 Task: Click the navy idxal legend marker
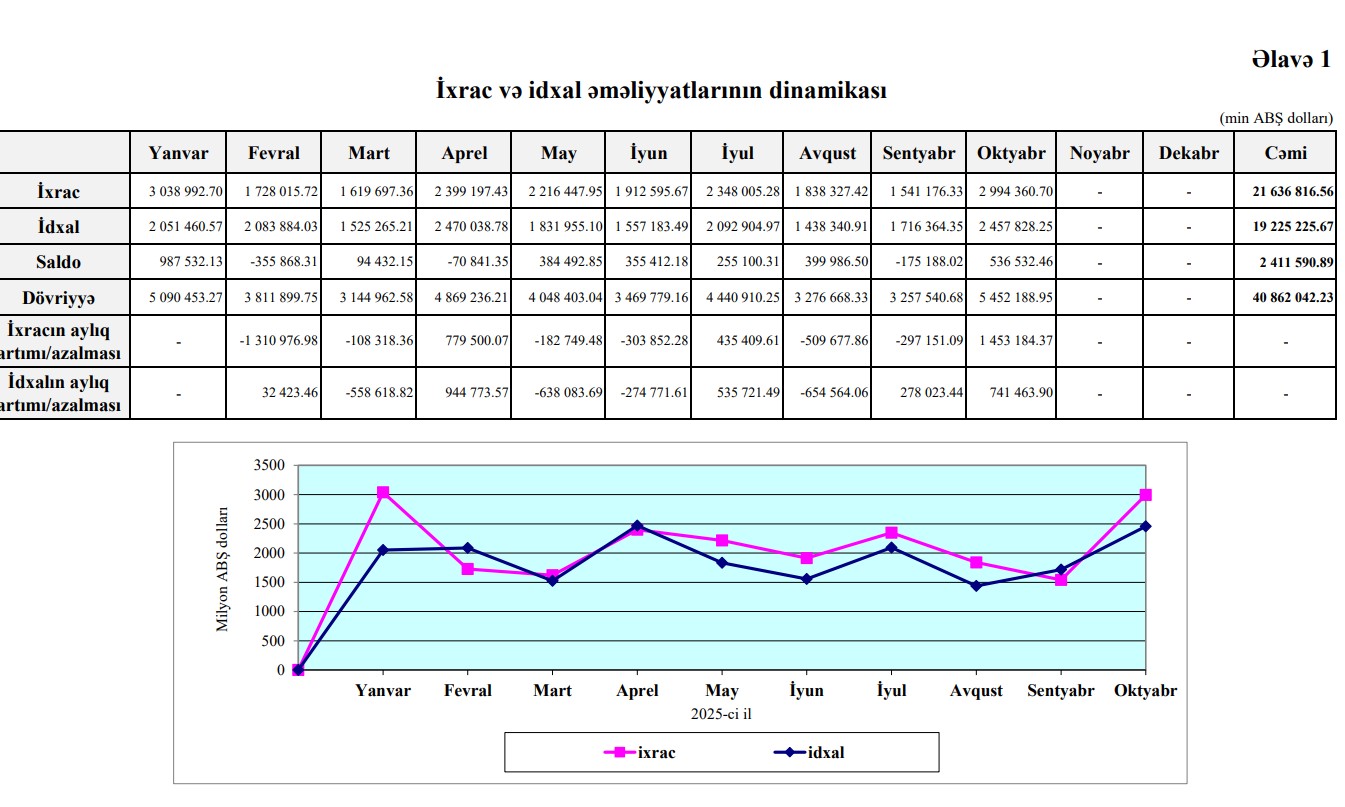(x=790, y=753)
